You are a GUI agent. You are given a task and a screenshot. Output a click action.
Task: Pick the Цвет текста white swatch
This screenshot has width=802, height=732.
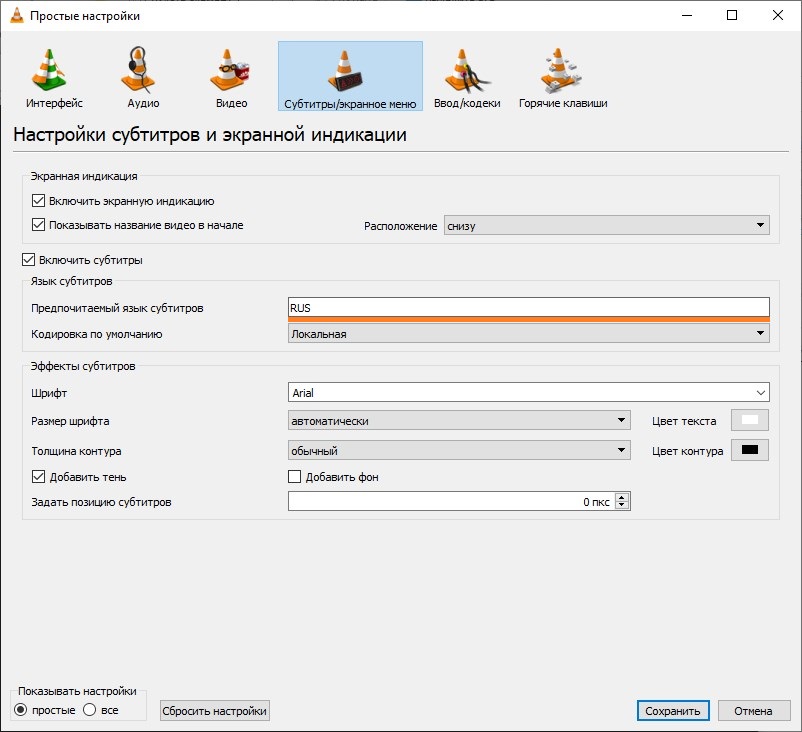(x=750, y=421)
